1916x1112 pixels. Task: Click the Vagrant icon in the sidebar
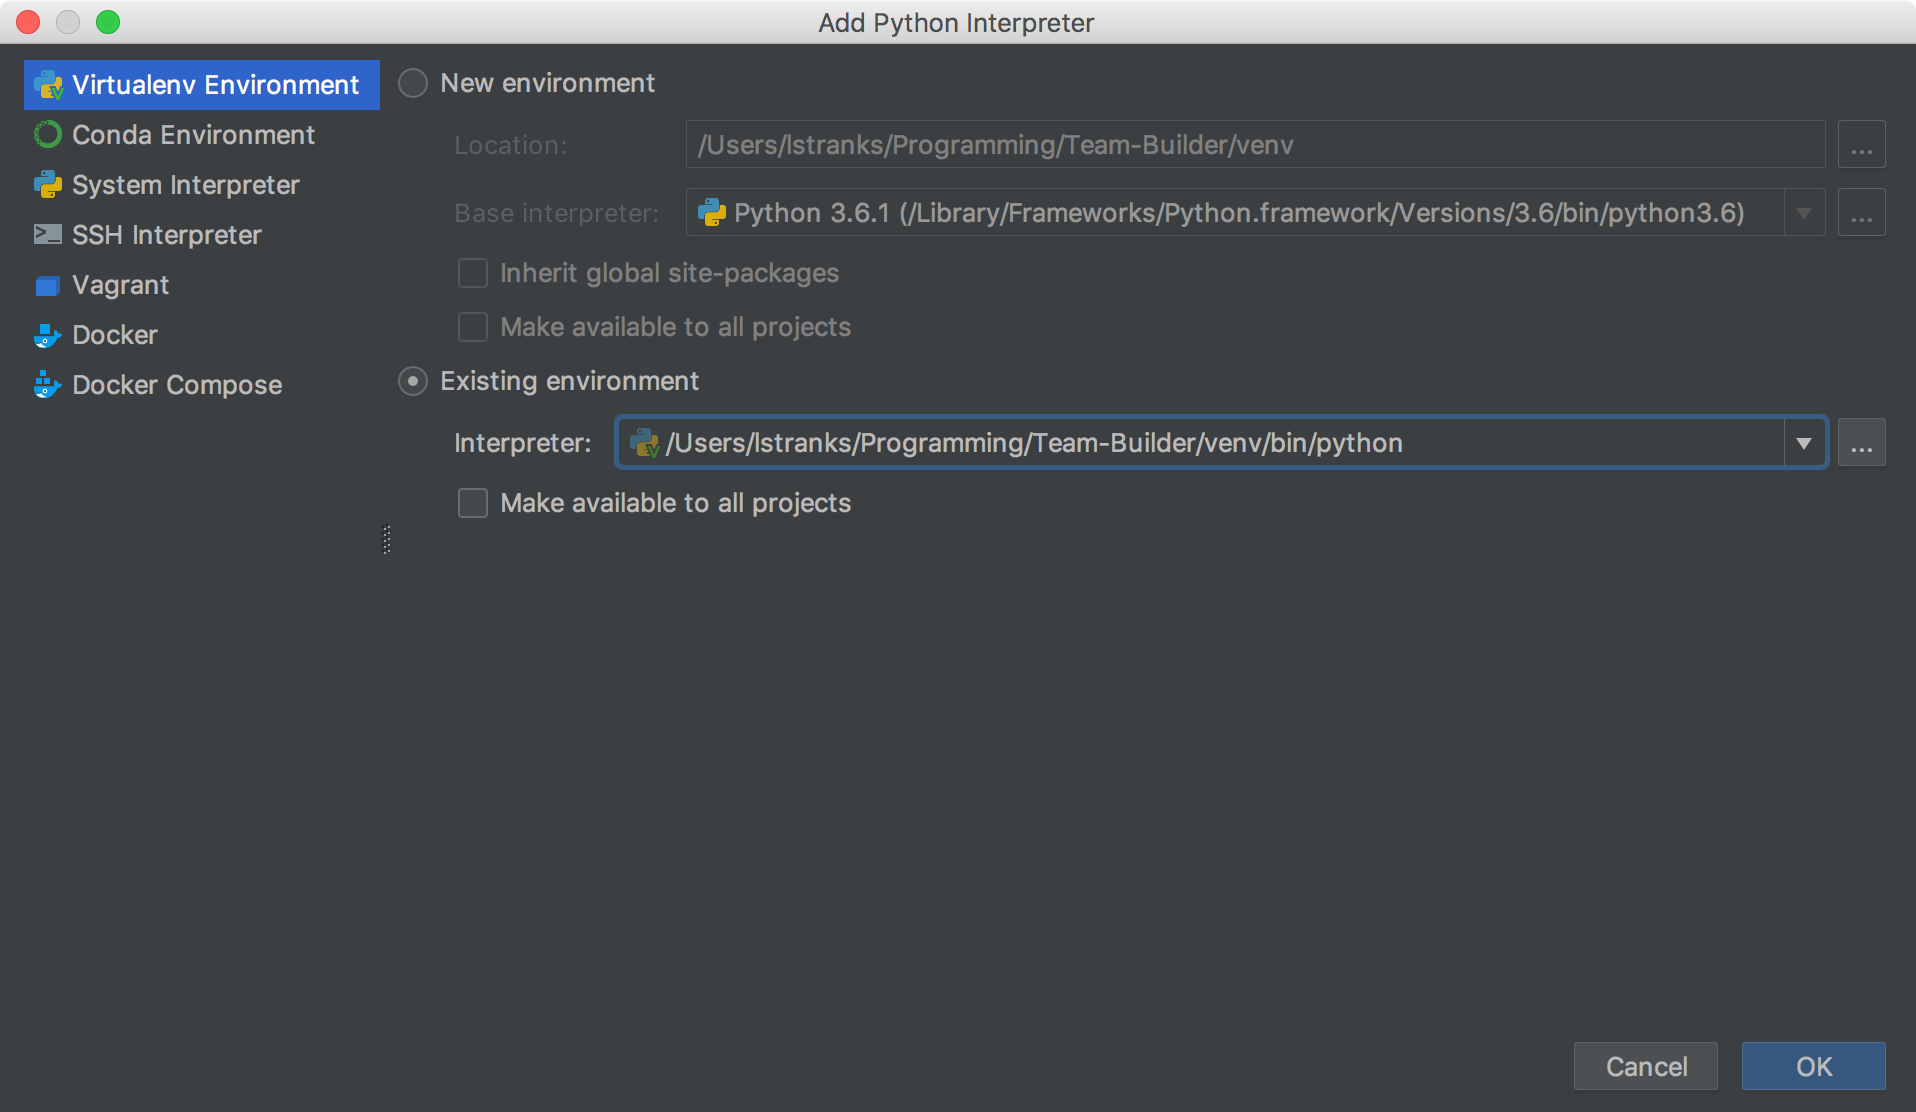[47, 285]
